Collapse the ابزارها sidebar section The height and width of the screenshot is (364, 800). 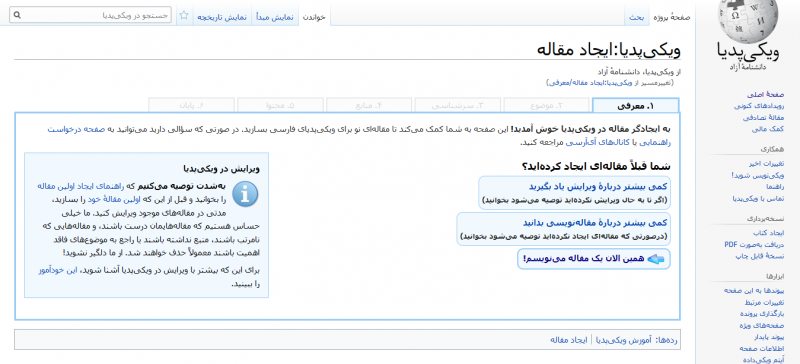point(775,276)
